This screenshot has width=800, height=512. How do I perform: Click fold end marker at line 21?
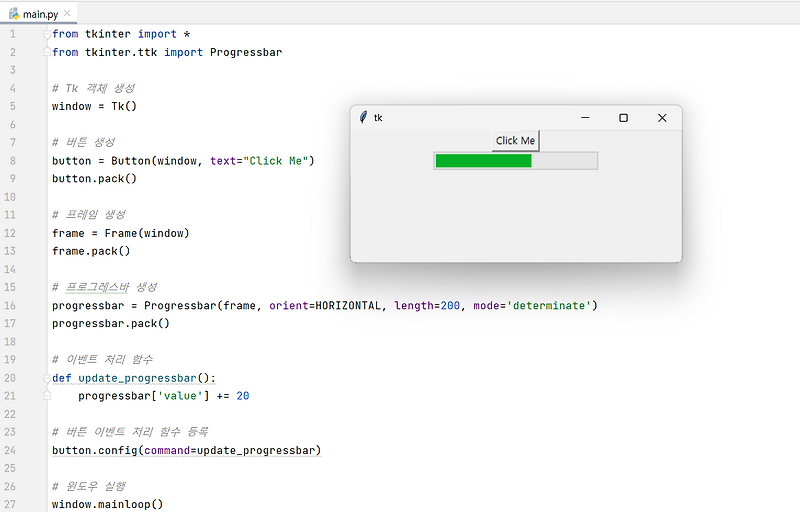[x=47, y=396]
